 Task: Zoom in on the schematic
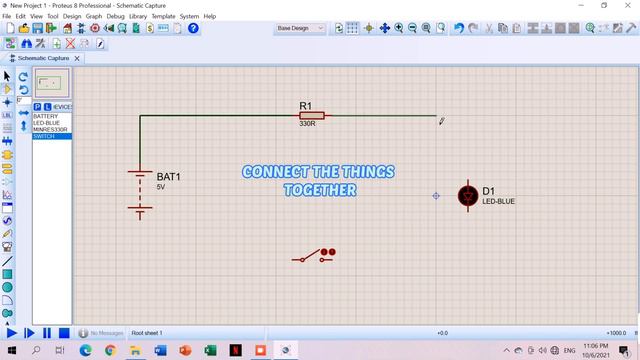(398, 28)
